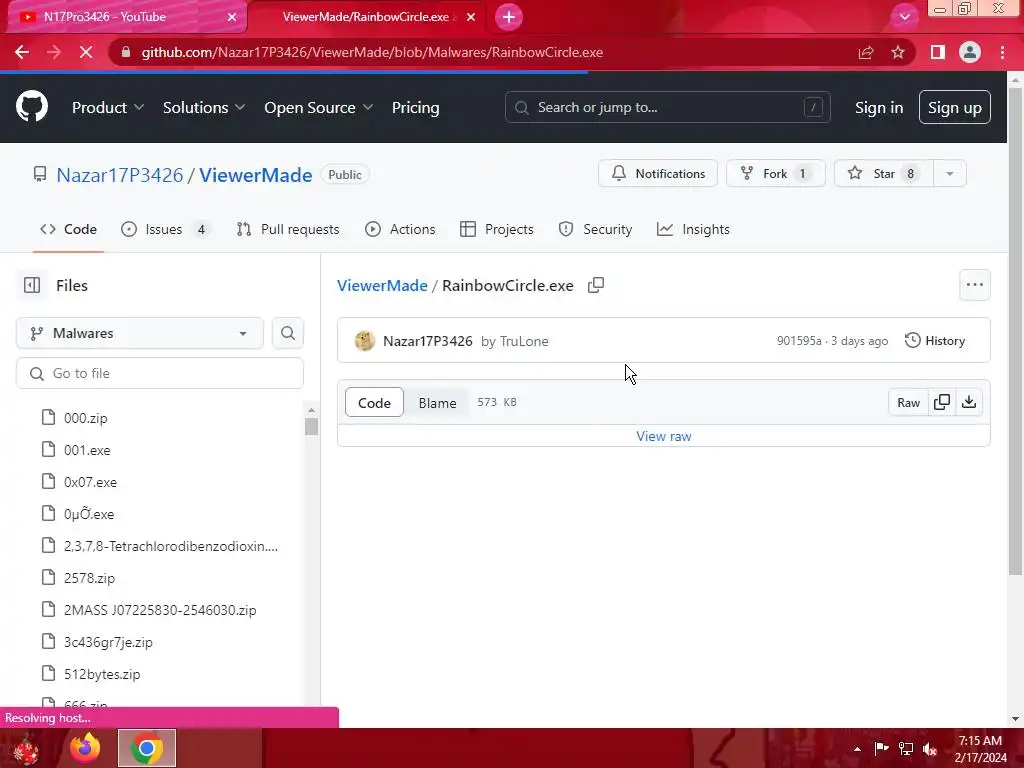Select the Code view toggle
Viewport: 1024px width, 768px height.
coord(374,403)
